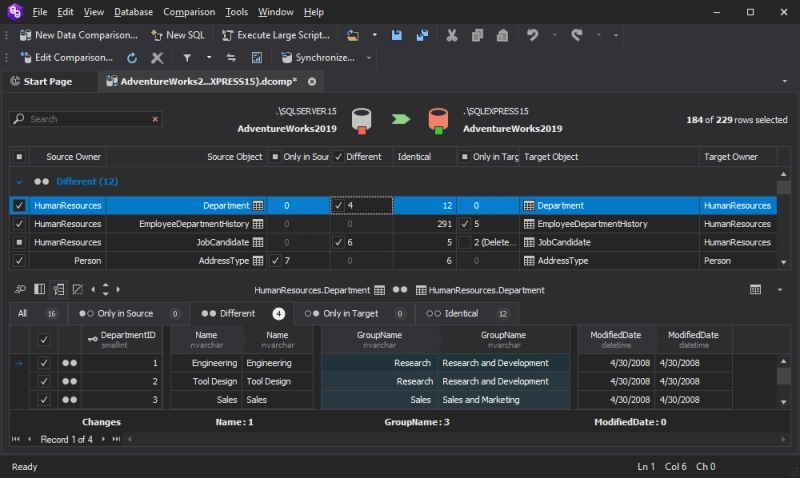Select the Identical records tab
800x478 pixels.
[467, 314]
